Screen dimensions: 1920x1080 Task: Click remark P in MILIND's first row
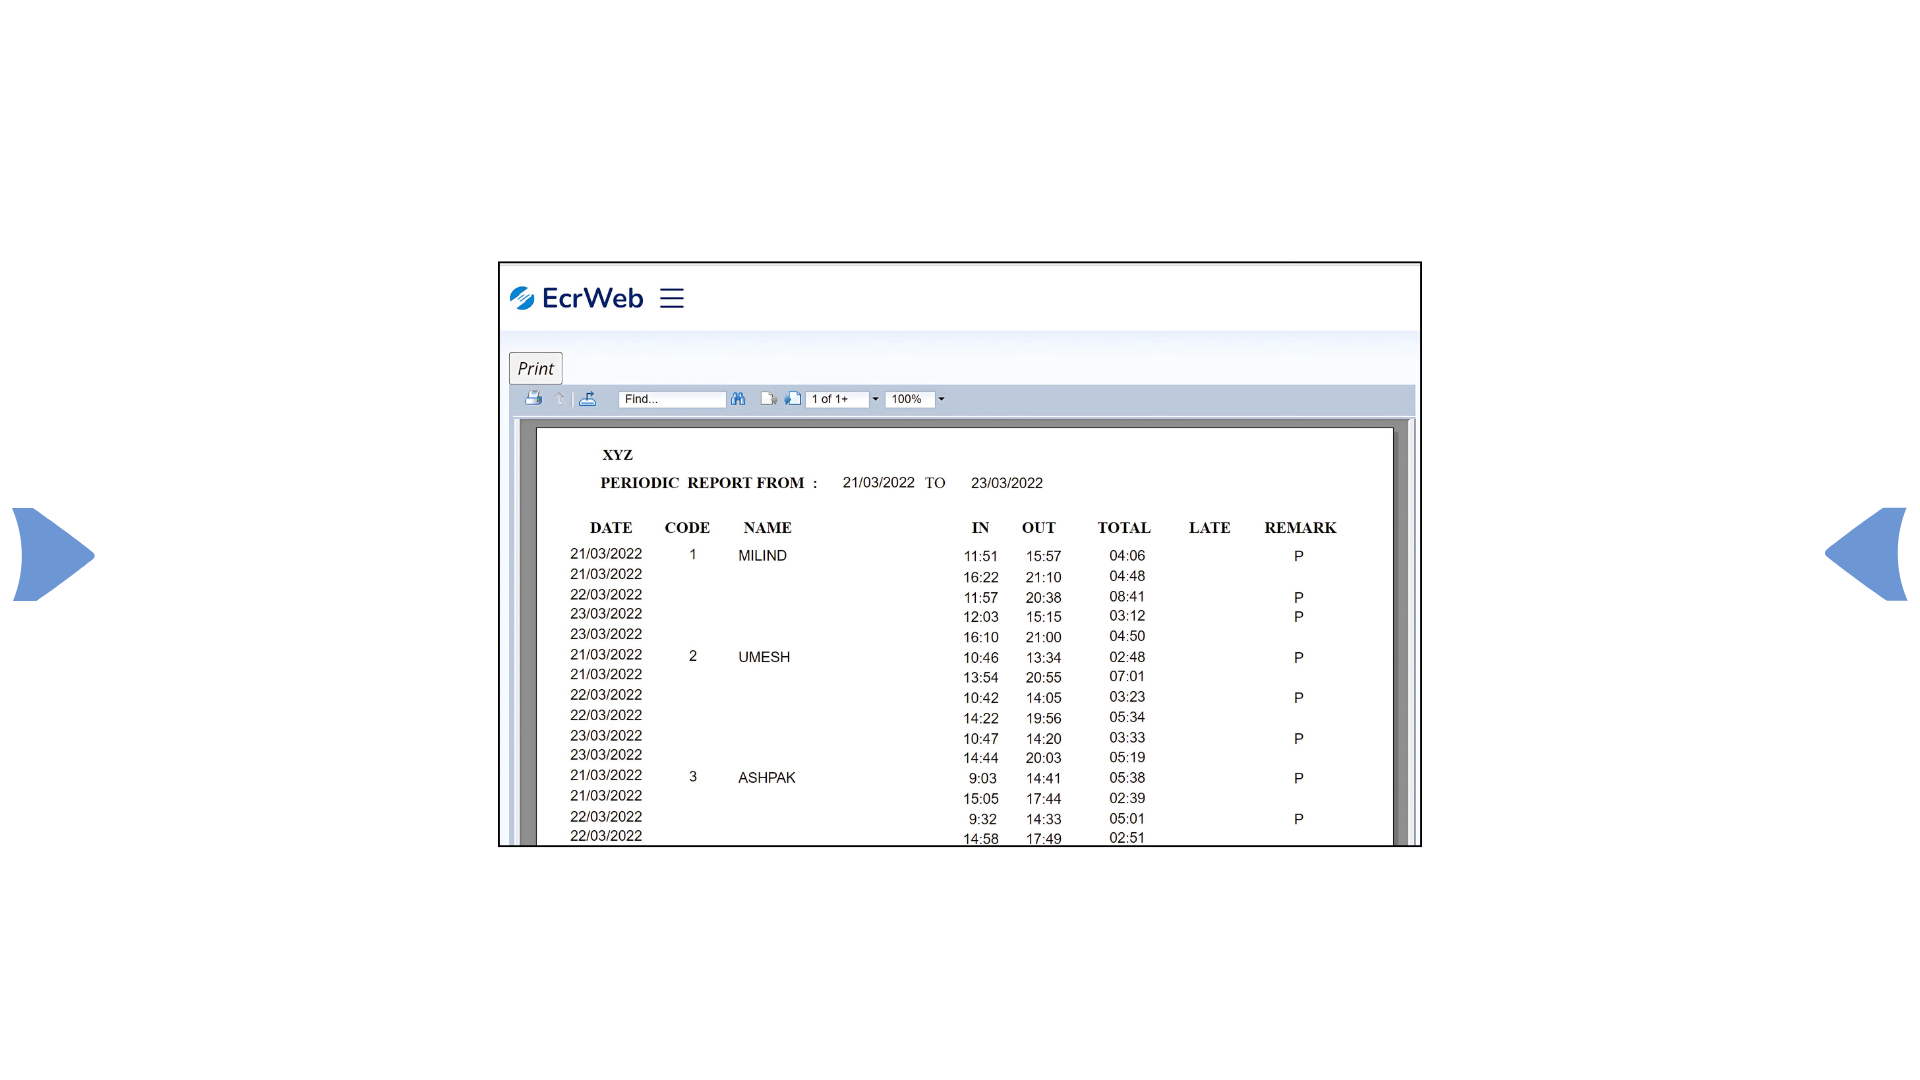pyautogui.click(x=1299, y=557)
